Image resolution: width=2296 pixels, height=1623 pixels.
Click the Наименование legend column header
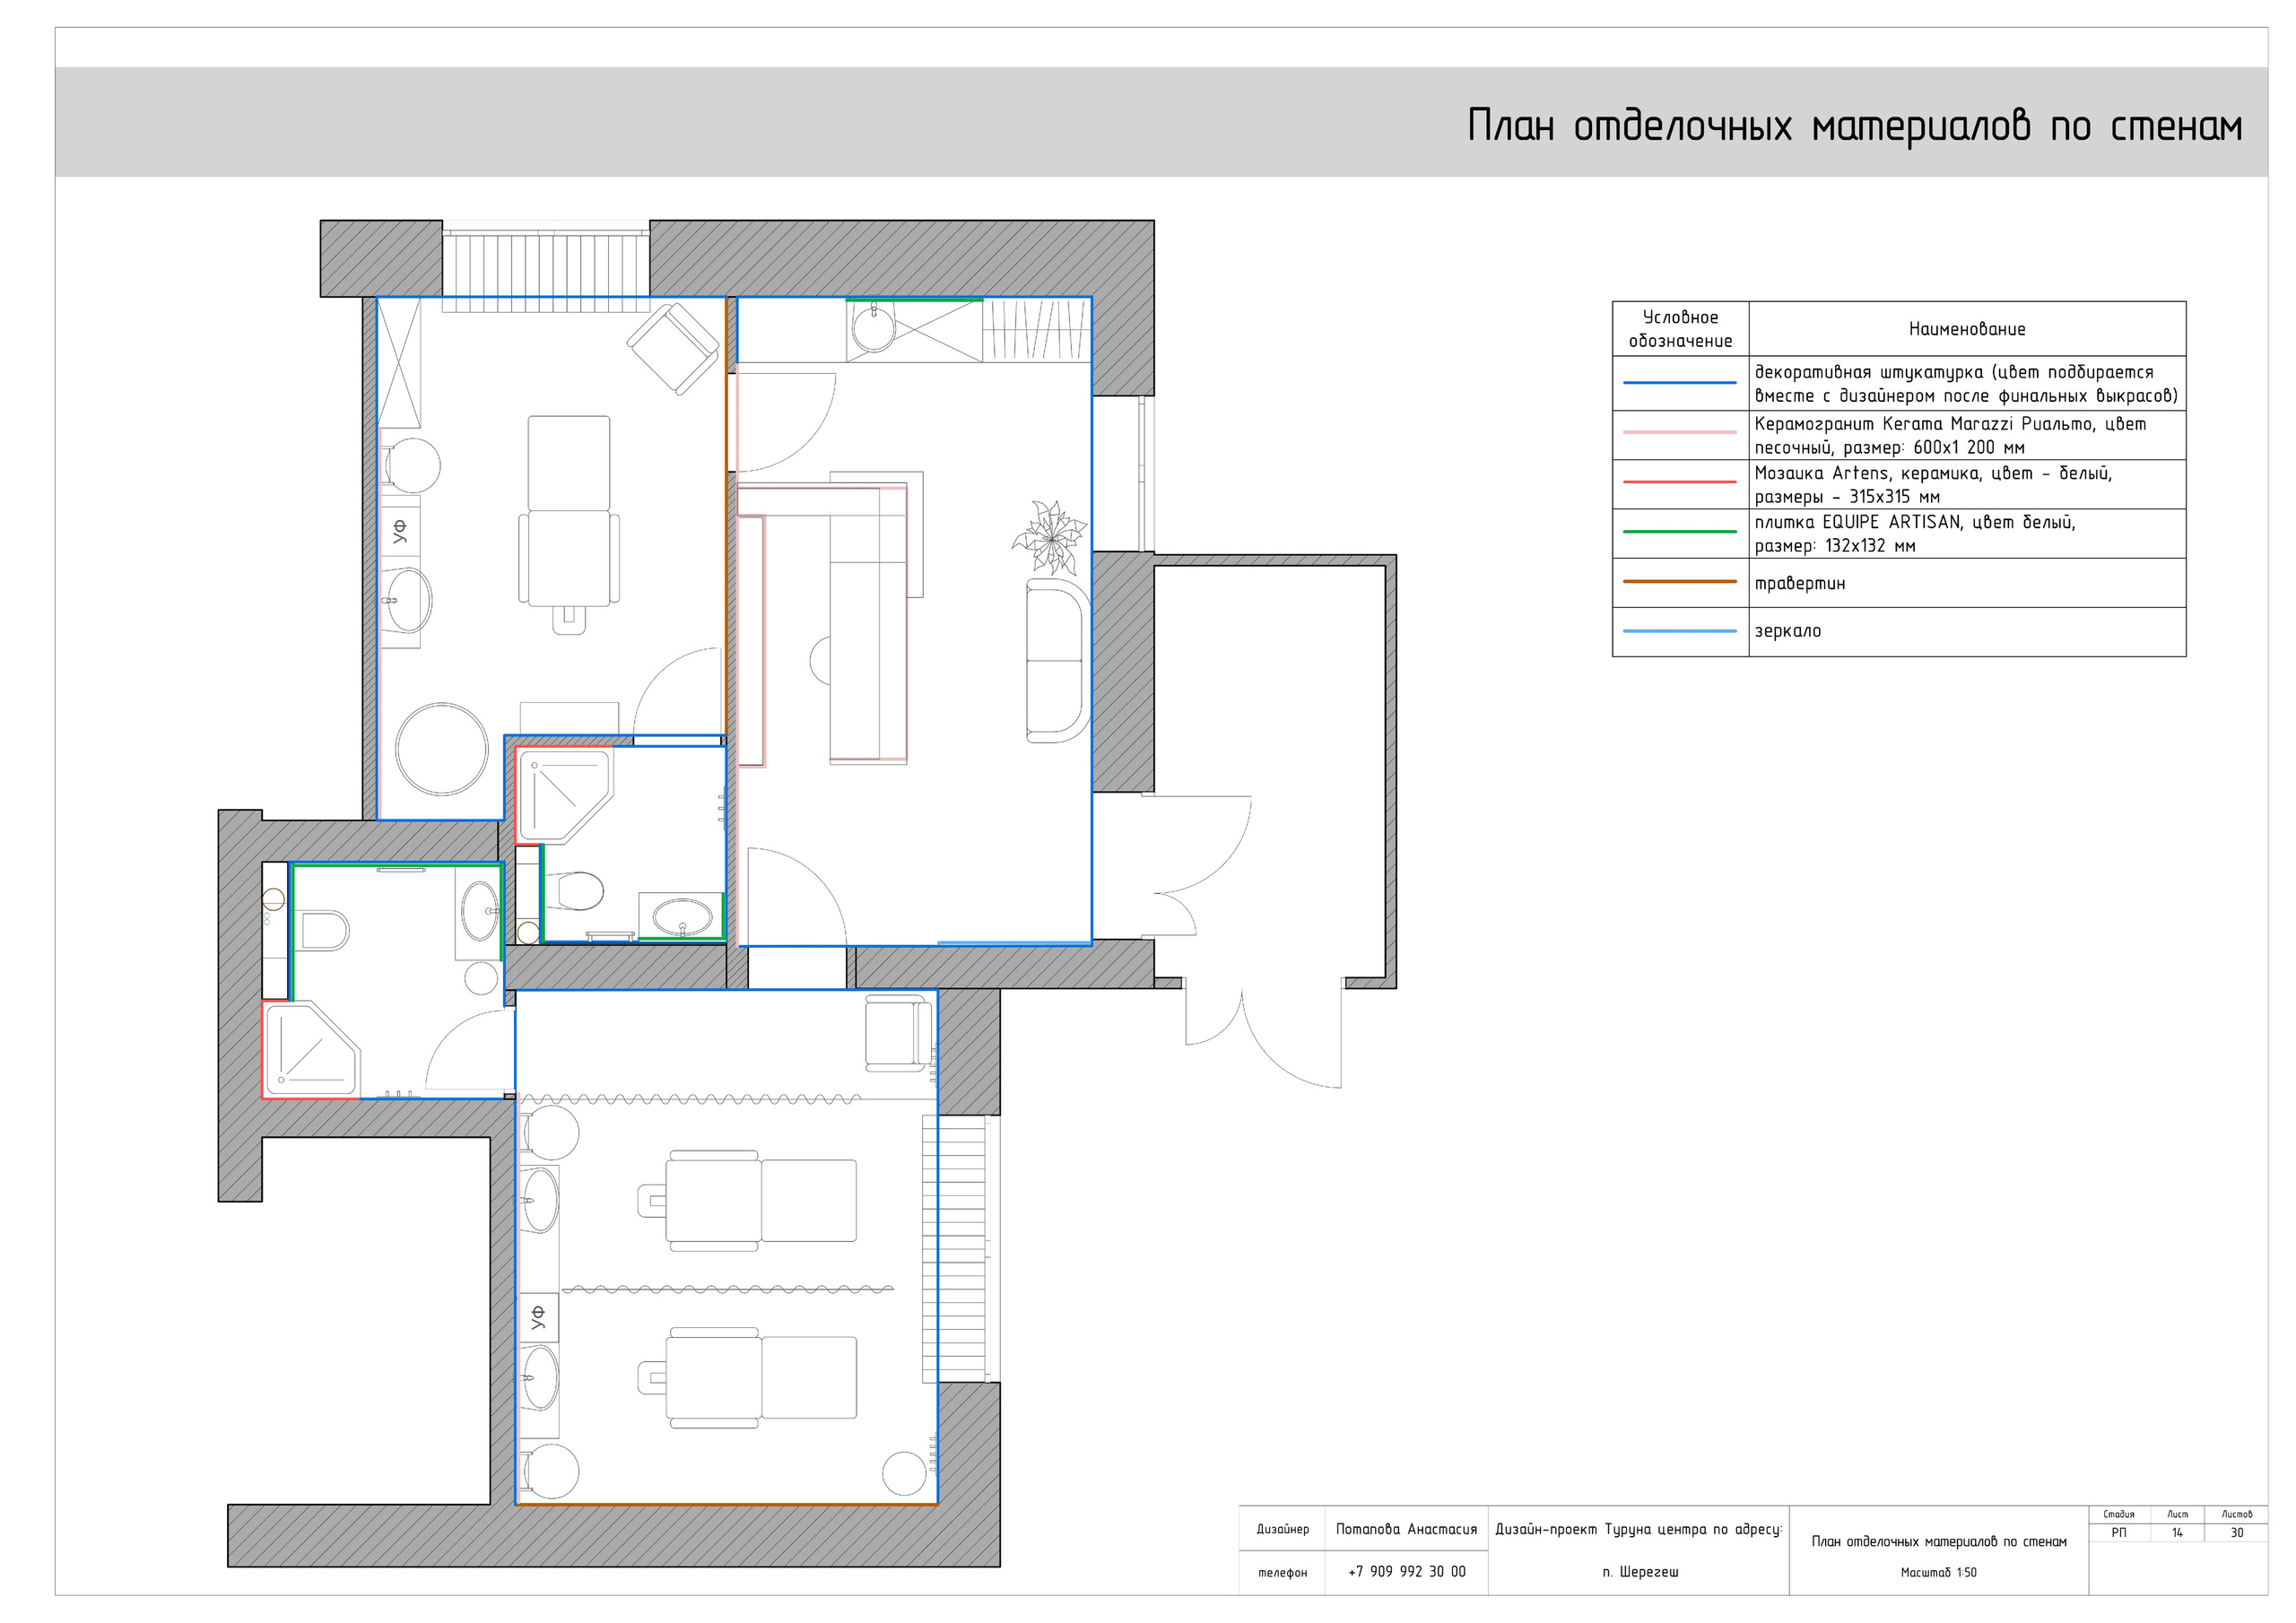click(1966, 329)
